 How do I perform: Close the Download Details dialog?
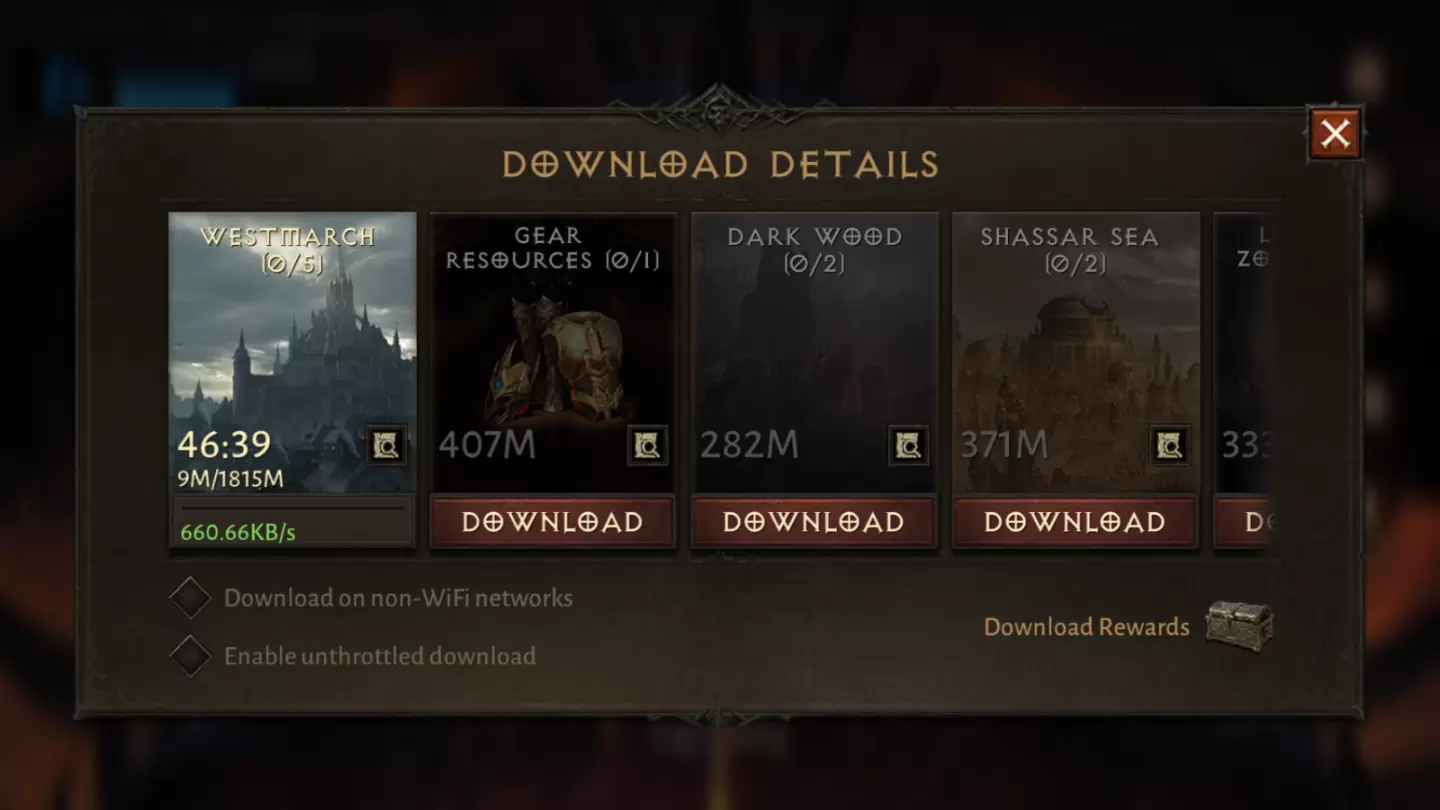[1335, 133]
